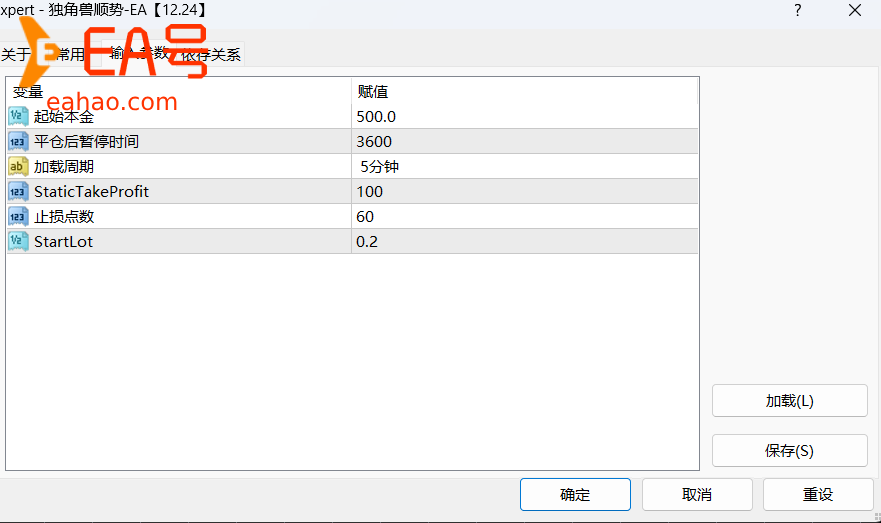Click the 取消 button
Image resolution: width=881 pixels, height=523 pixels.
pyautogui.click(x=697, y=494)
